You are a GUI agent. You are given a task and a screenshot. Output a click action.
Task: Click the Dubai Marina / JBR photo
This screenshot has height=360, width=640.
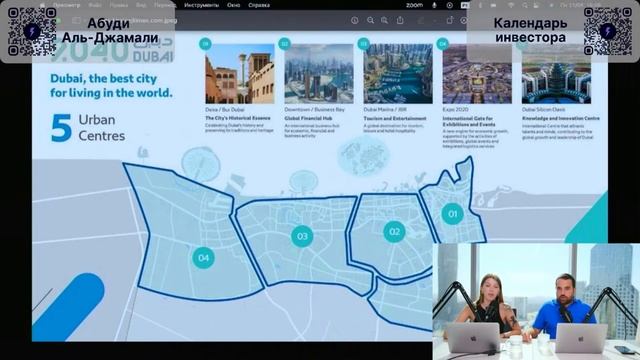coord(398,73)
